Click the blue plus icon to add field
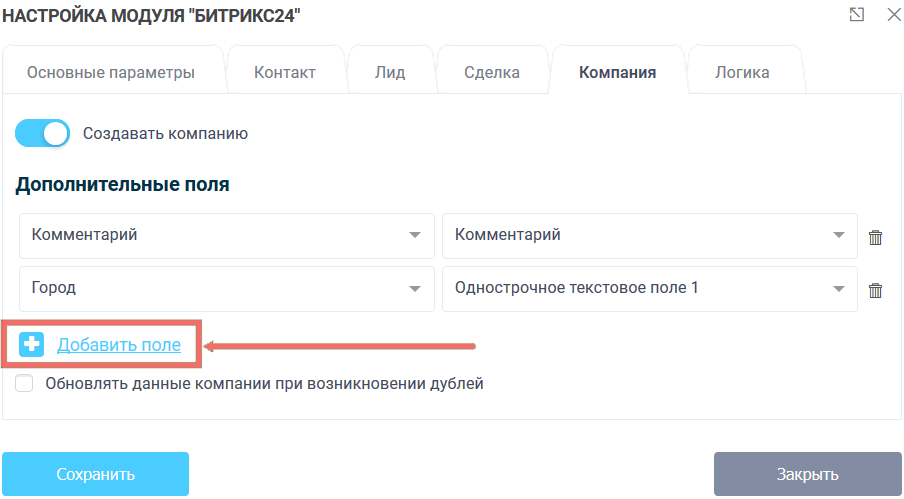 point(32,345)
